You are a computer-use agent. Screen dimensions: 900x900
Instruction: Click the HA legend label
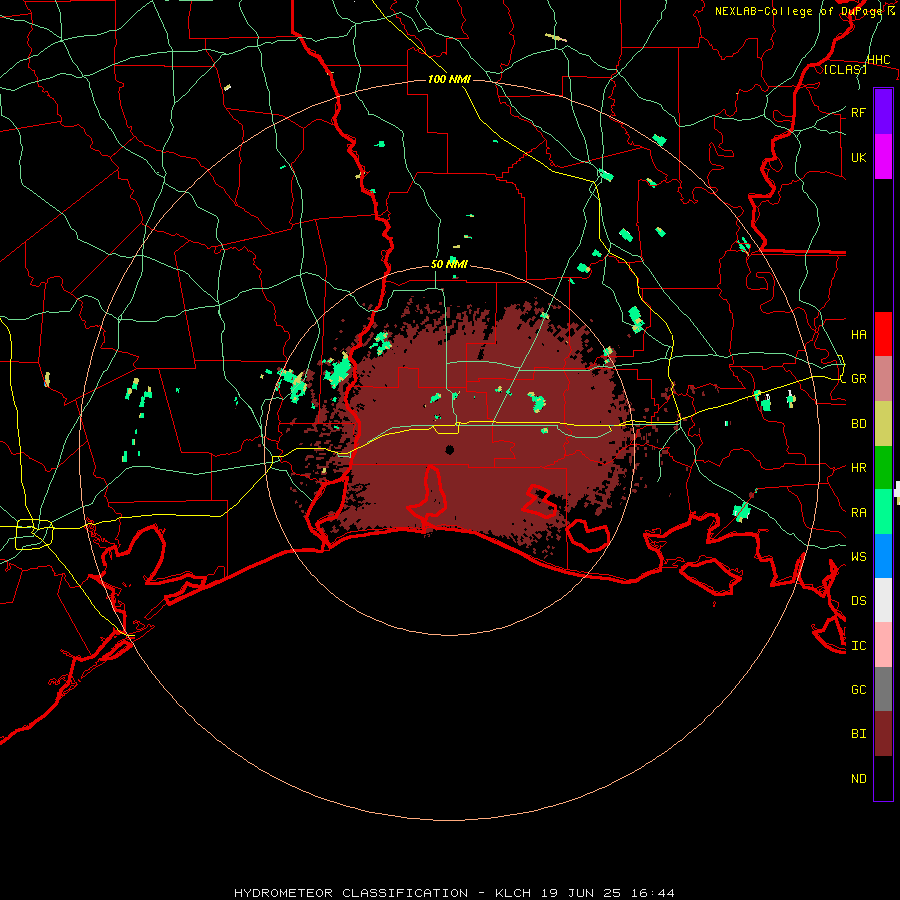(858, 334)
